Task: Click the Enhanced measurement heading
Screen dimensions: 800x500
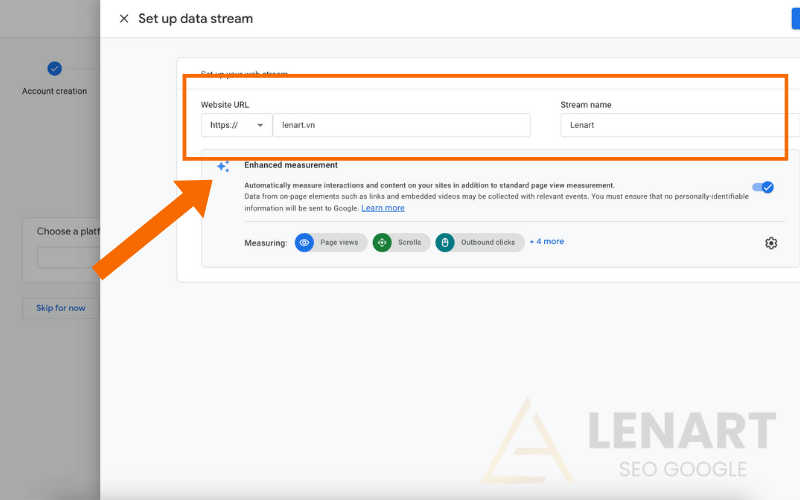Action: coord(291,165)
